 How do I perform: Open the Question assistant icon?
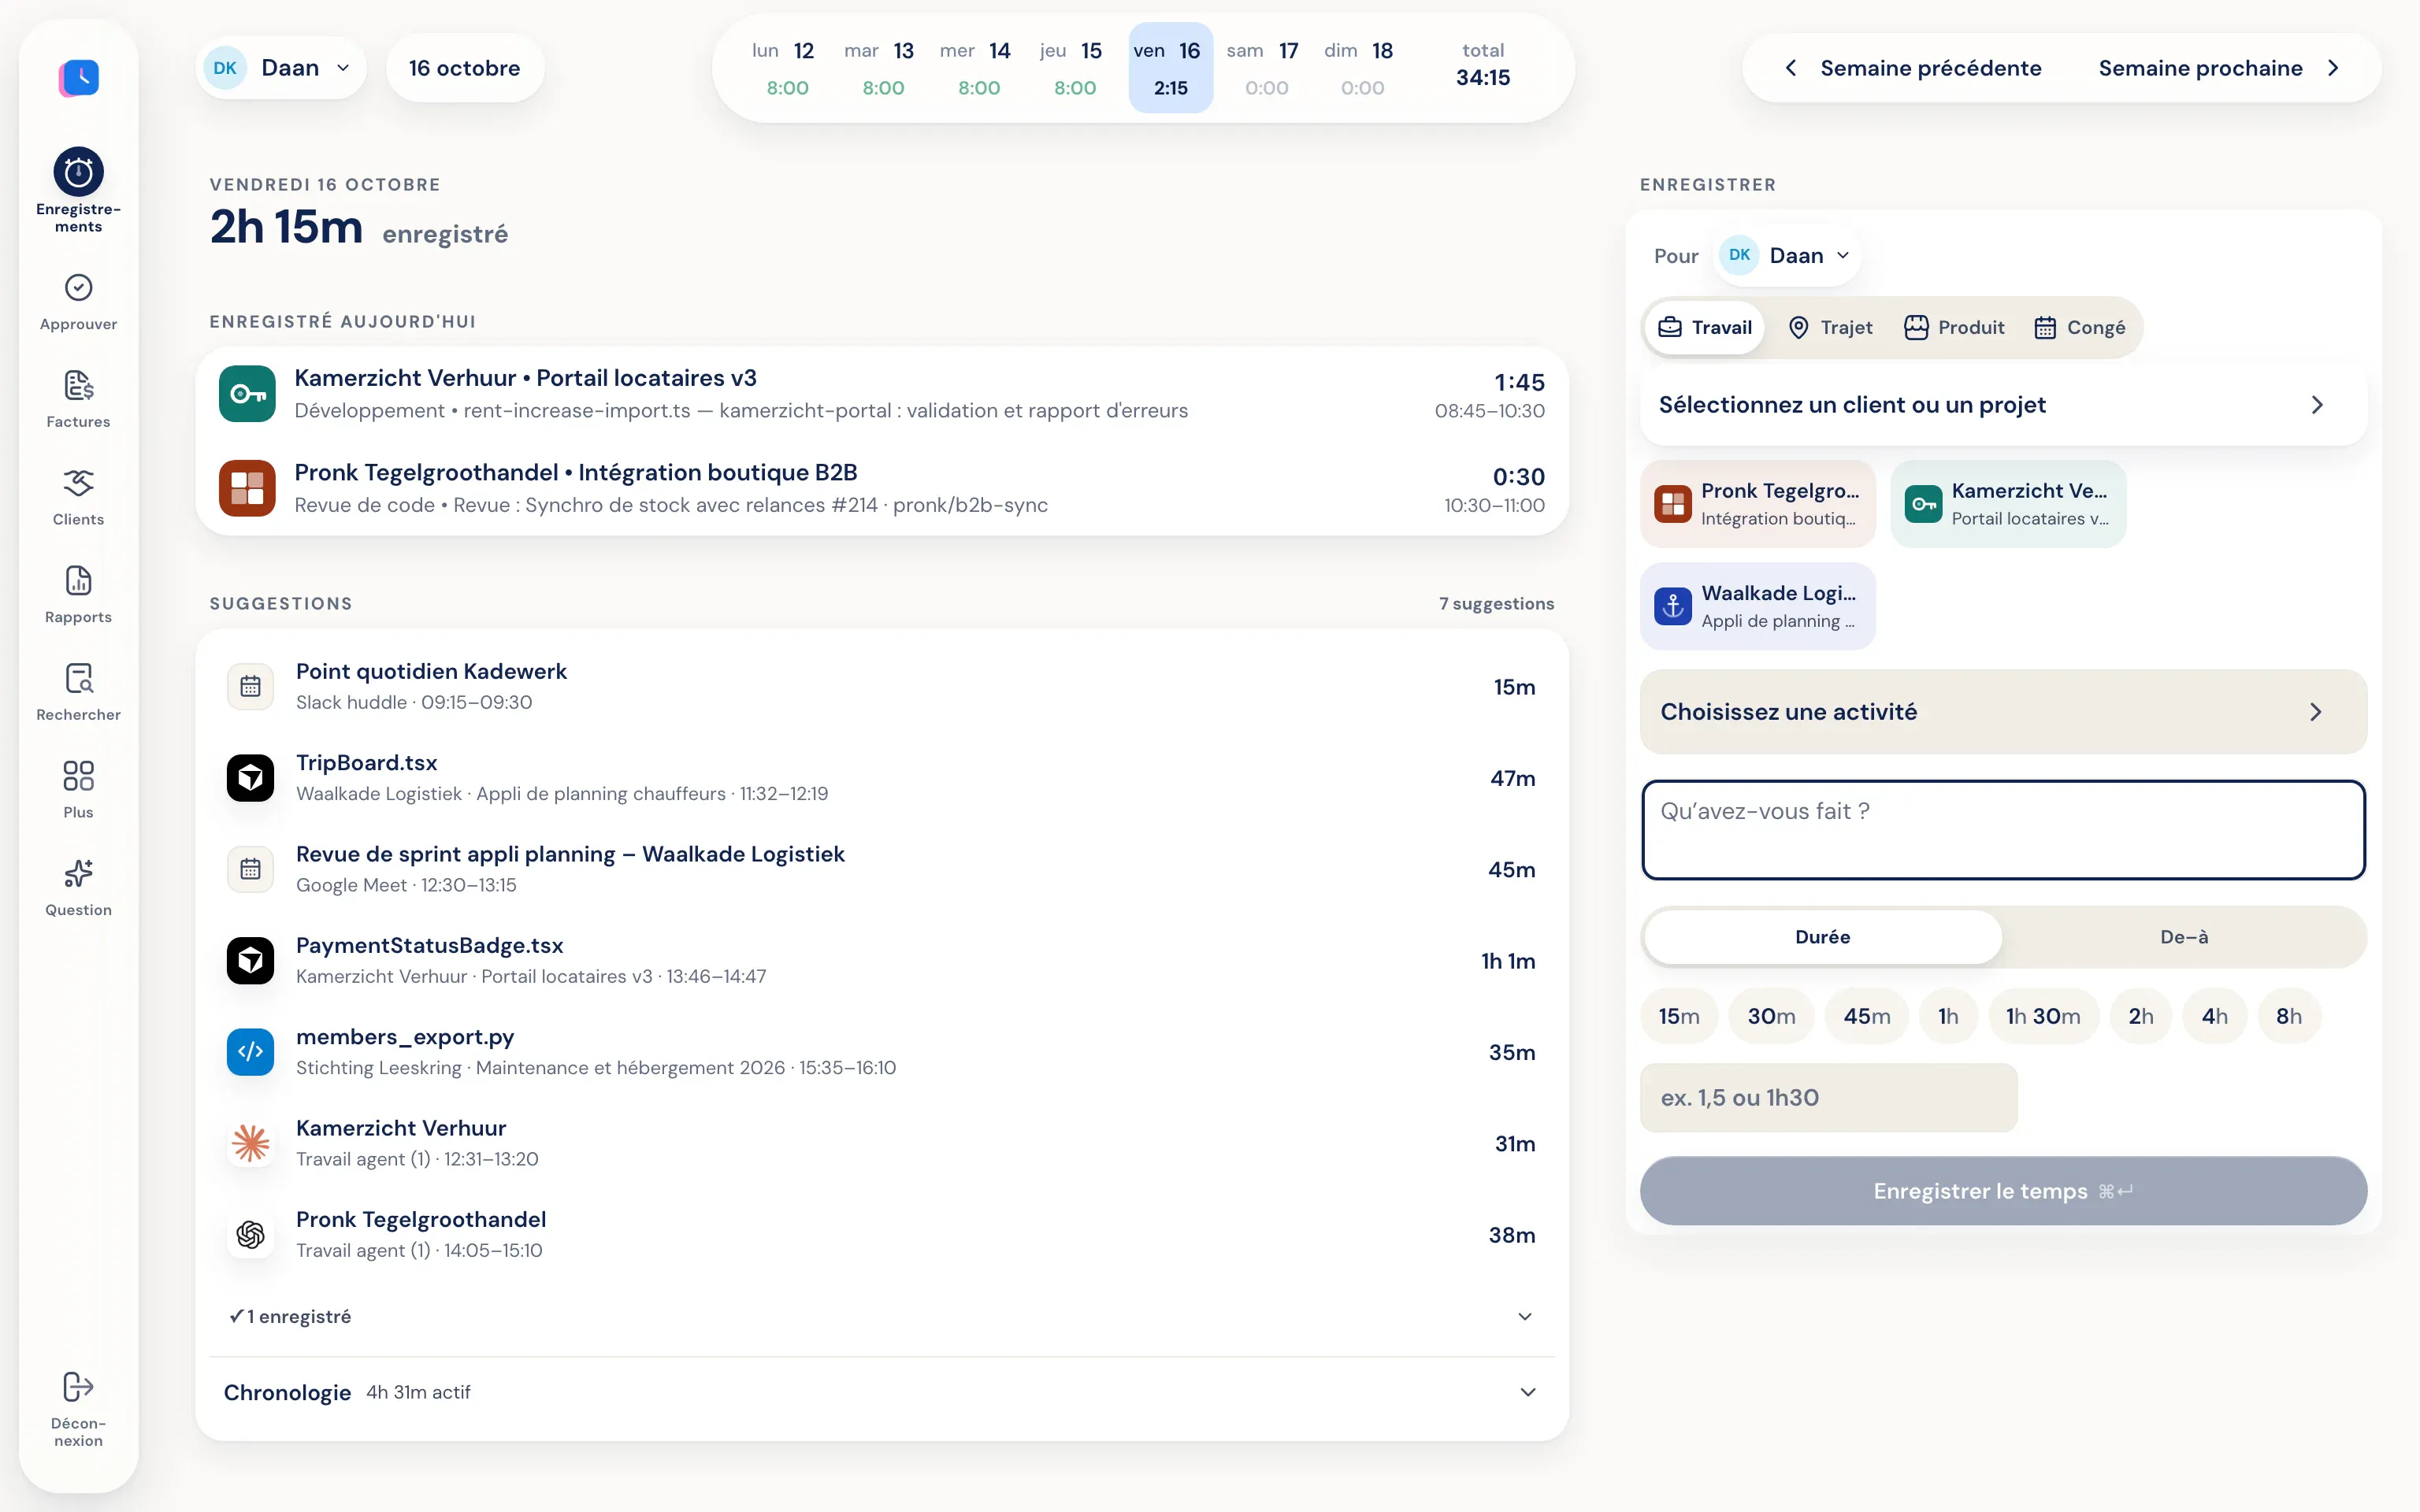78,887
